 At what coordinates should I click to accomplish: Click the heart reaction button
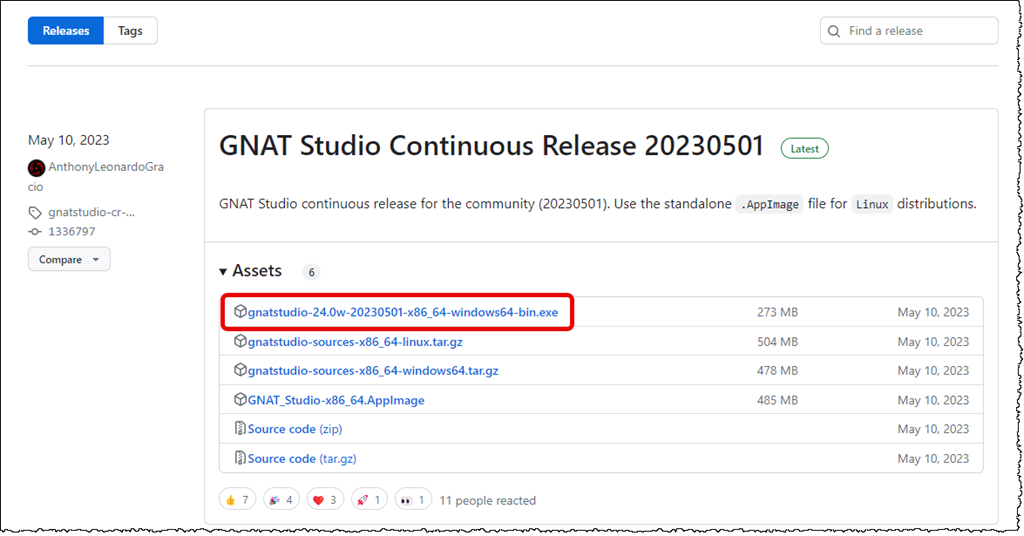pyautogui.click(x=325, y=499)
